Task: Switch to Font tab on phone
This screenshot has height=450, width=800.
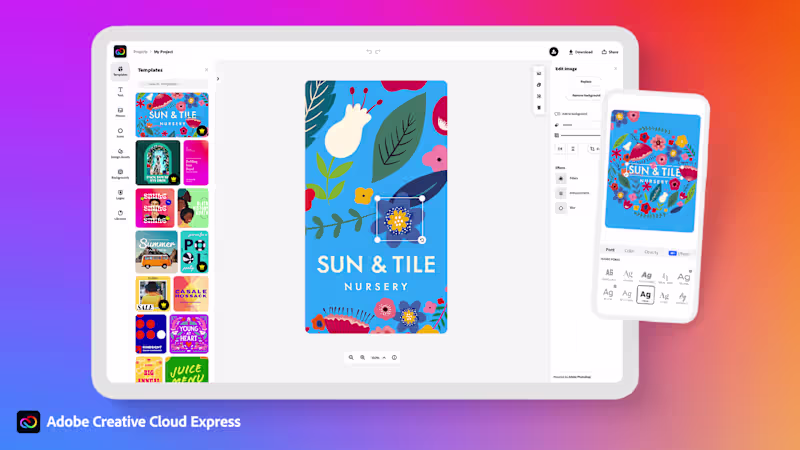Action: coord(610,250)
